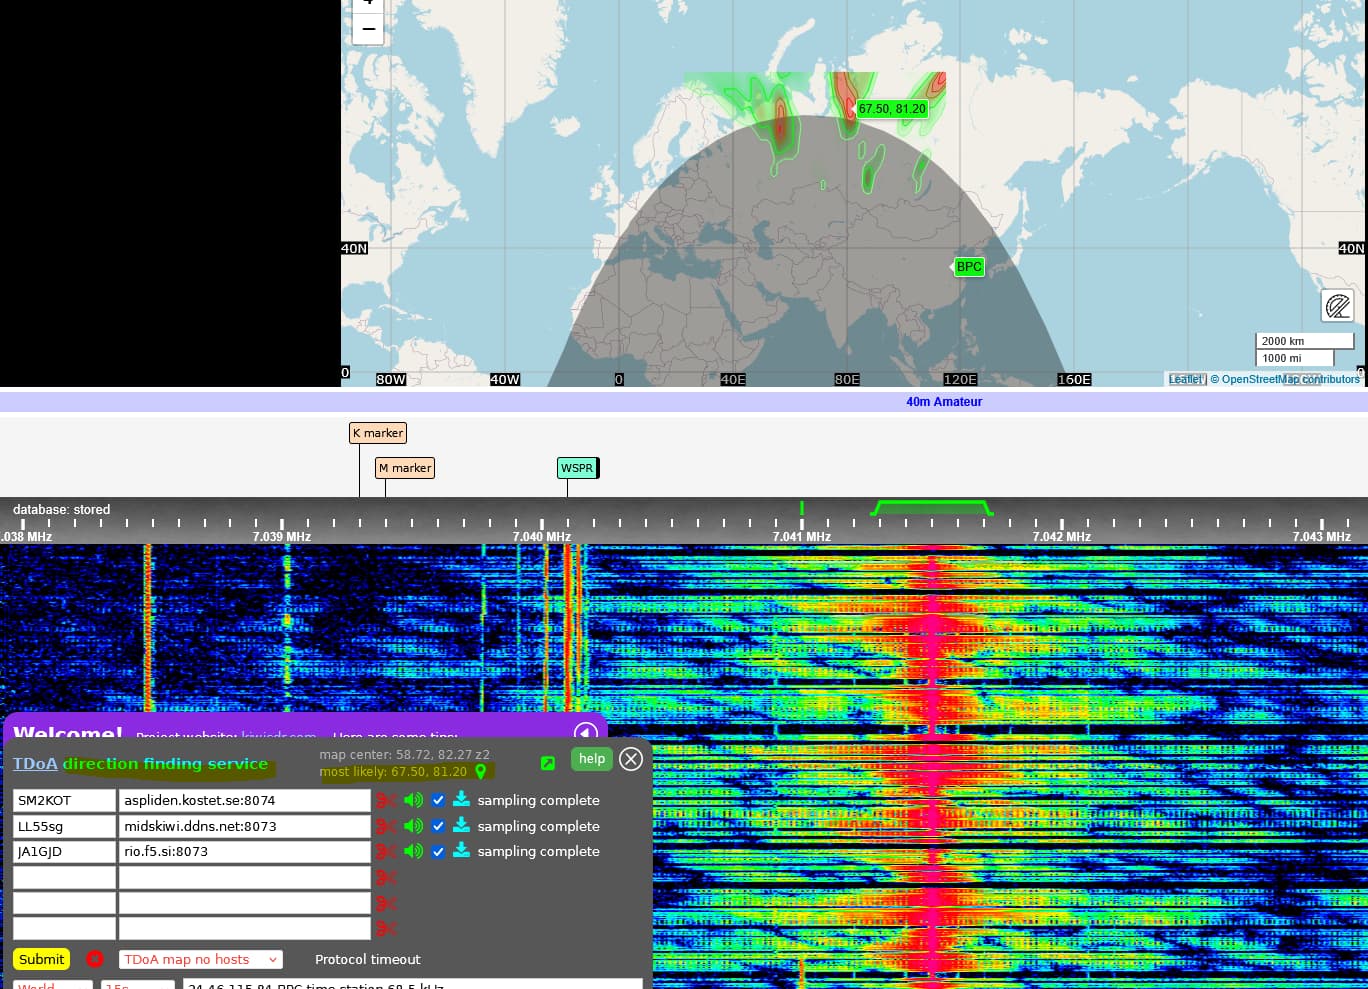This screenshot has width=1368, height=989.
Task: Open the 'TDoA map no hosts' dropdown
Action: 200,959
